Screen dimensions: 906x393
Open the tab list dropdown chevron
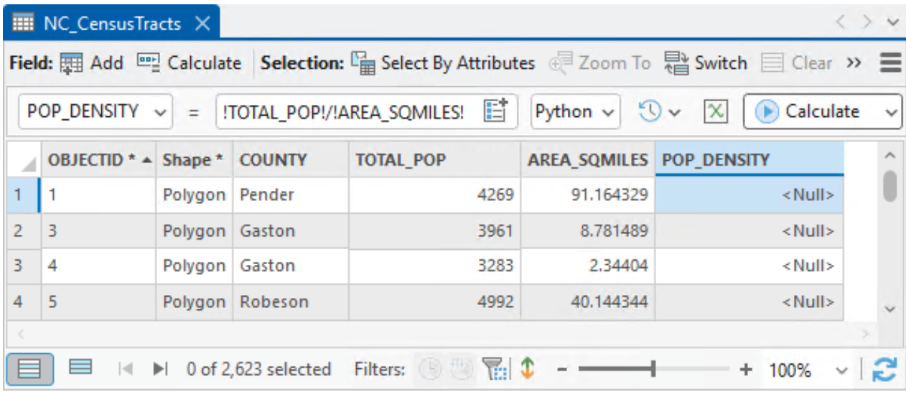tap(893, 23)
